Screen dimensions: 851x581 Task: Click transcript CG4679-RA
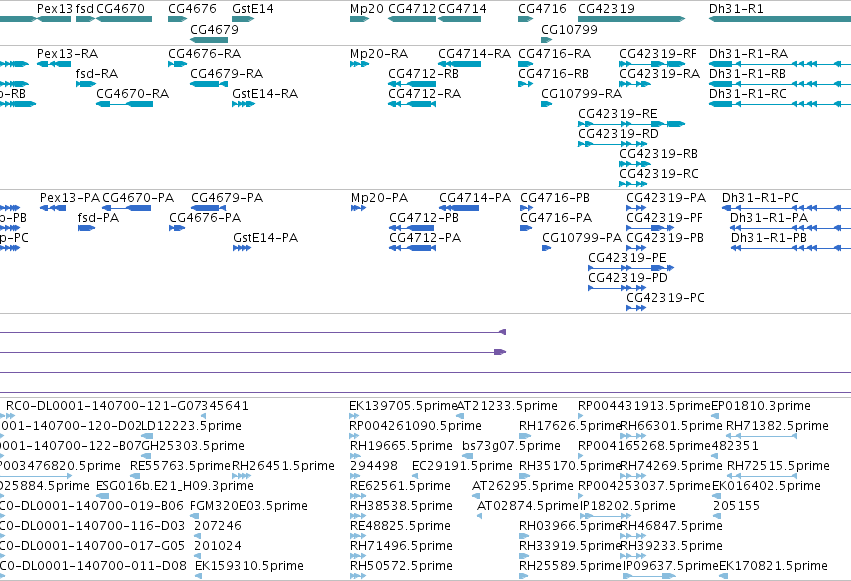click(226, 74)
